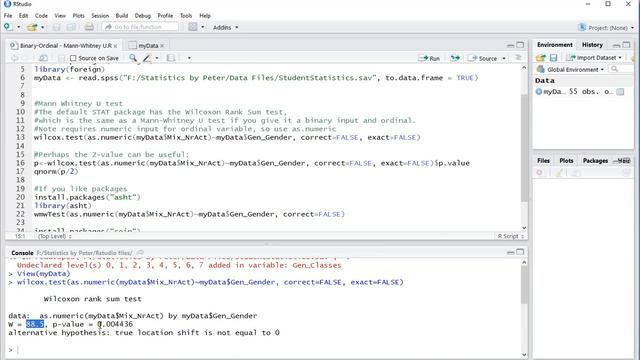This screenshot has height=360, width=640.
Task: Click the myData table view grid icon
Action: coord(620,92)
